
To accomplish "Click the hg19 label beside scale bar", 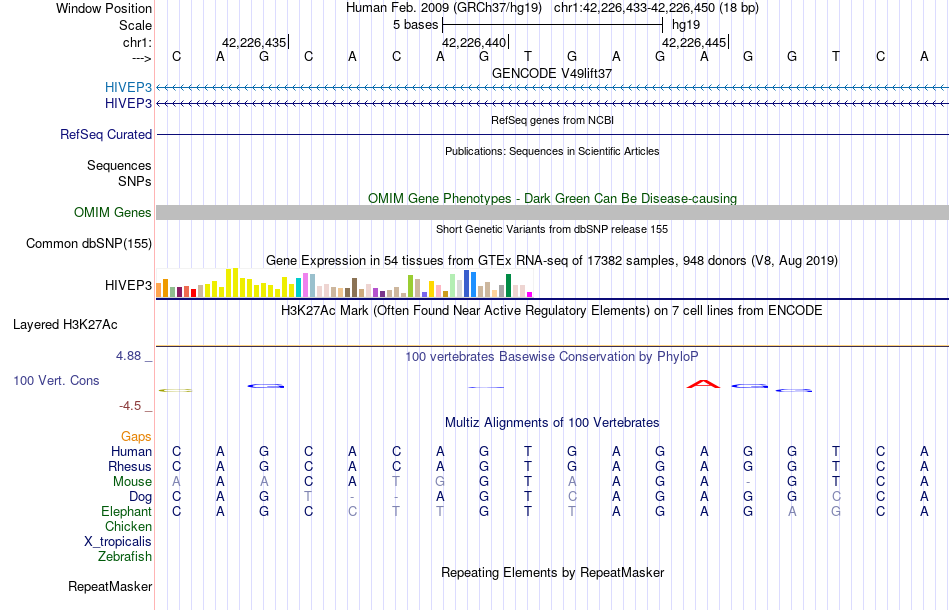I will click(686, 25).
